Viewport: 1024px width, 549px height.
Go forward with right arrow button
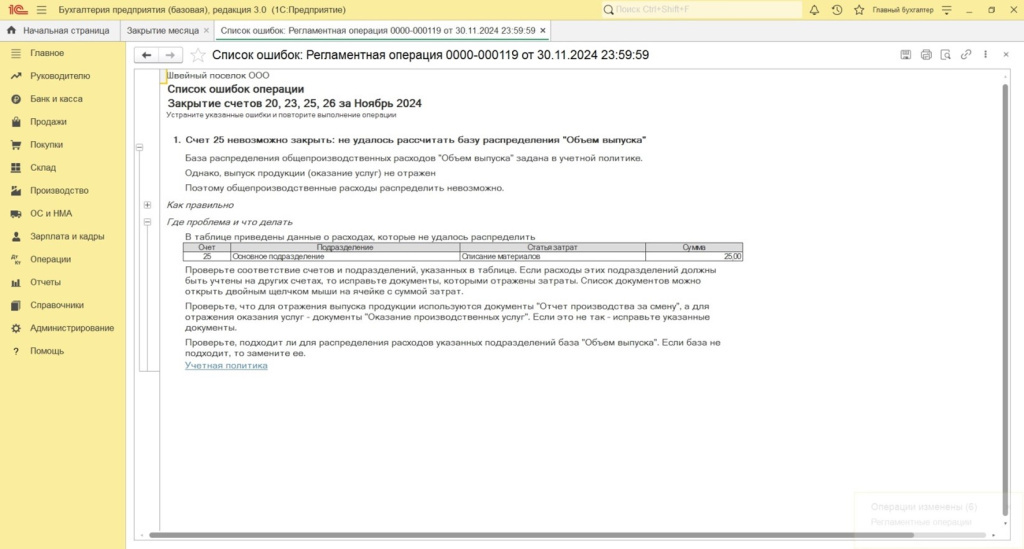click(x=170, y=55)
